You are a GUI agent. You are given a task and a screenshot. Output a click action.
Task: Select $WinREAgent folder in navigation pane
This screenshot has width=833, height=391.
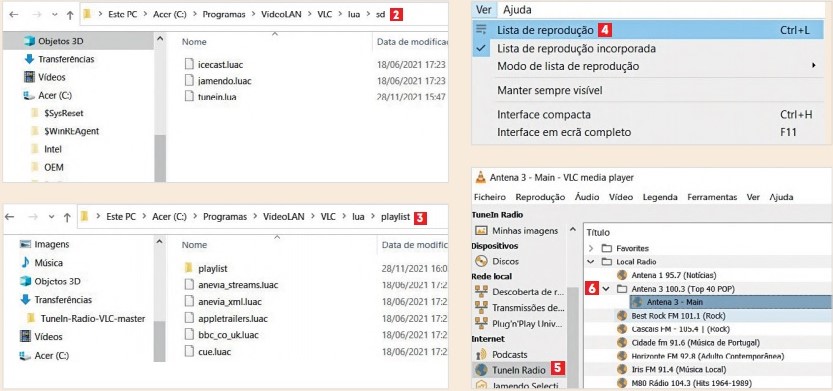(71, 131)
